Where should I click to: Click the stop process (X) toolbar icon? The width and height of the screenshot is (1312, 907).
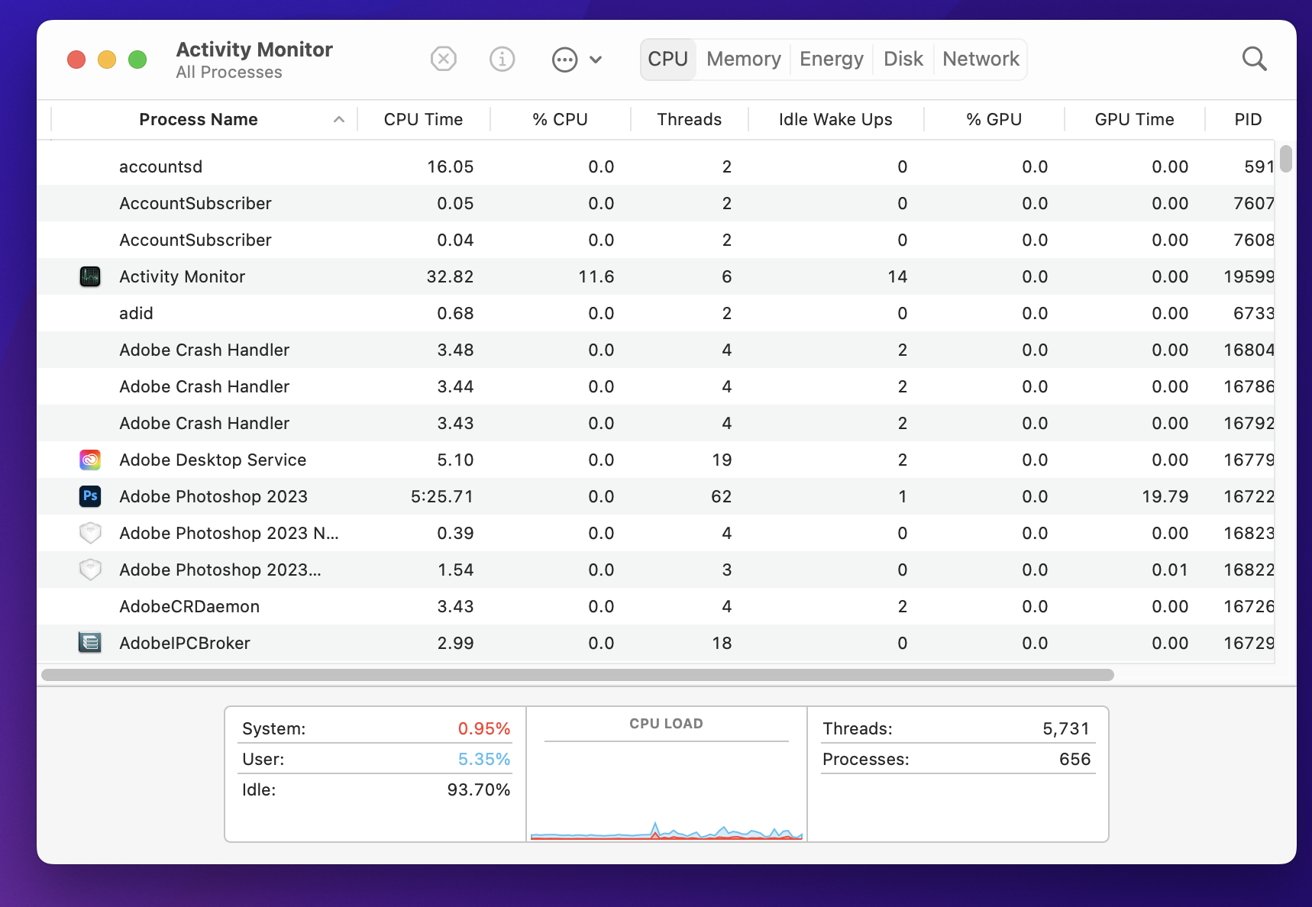point(443,59)
